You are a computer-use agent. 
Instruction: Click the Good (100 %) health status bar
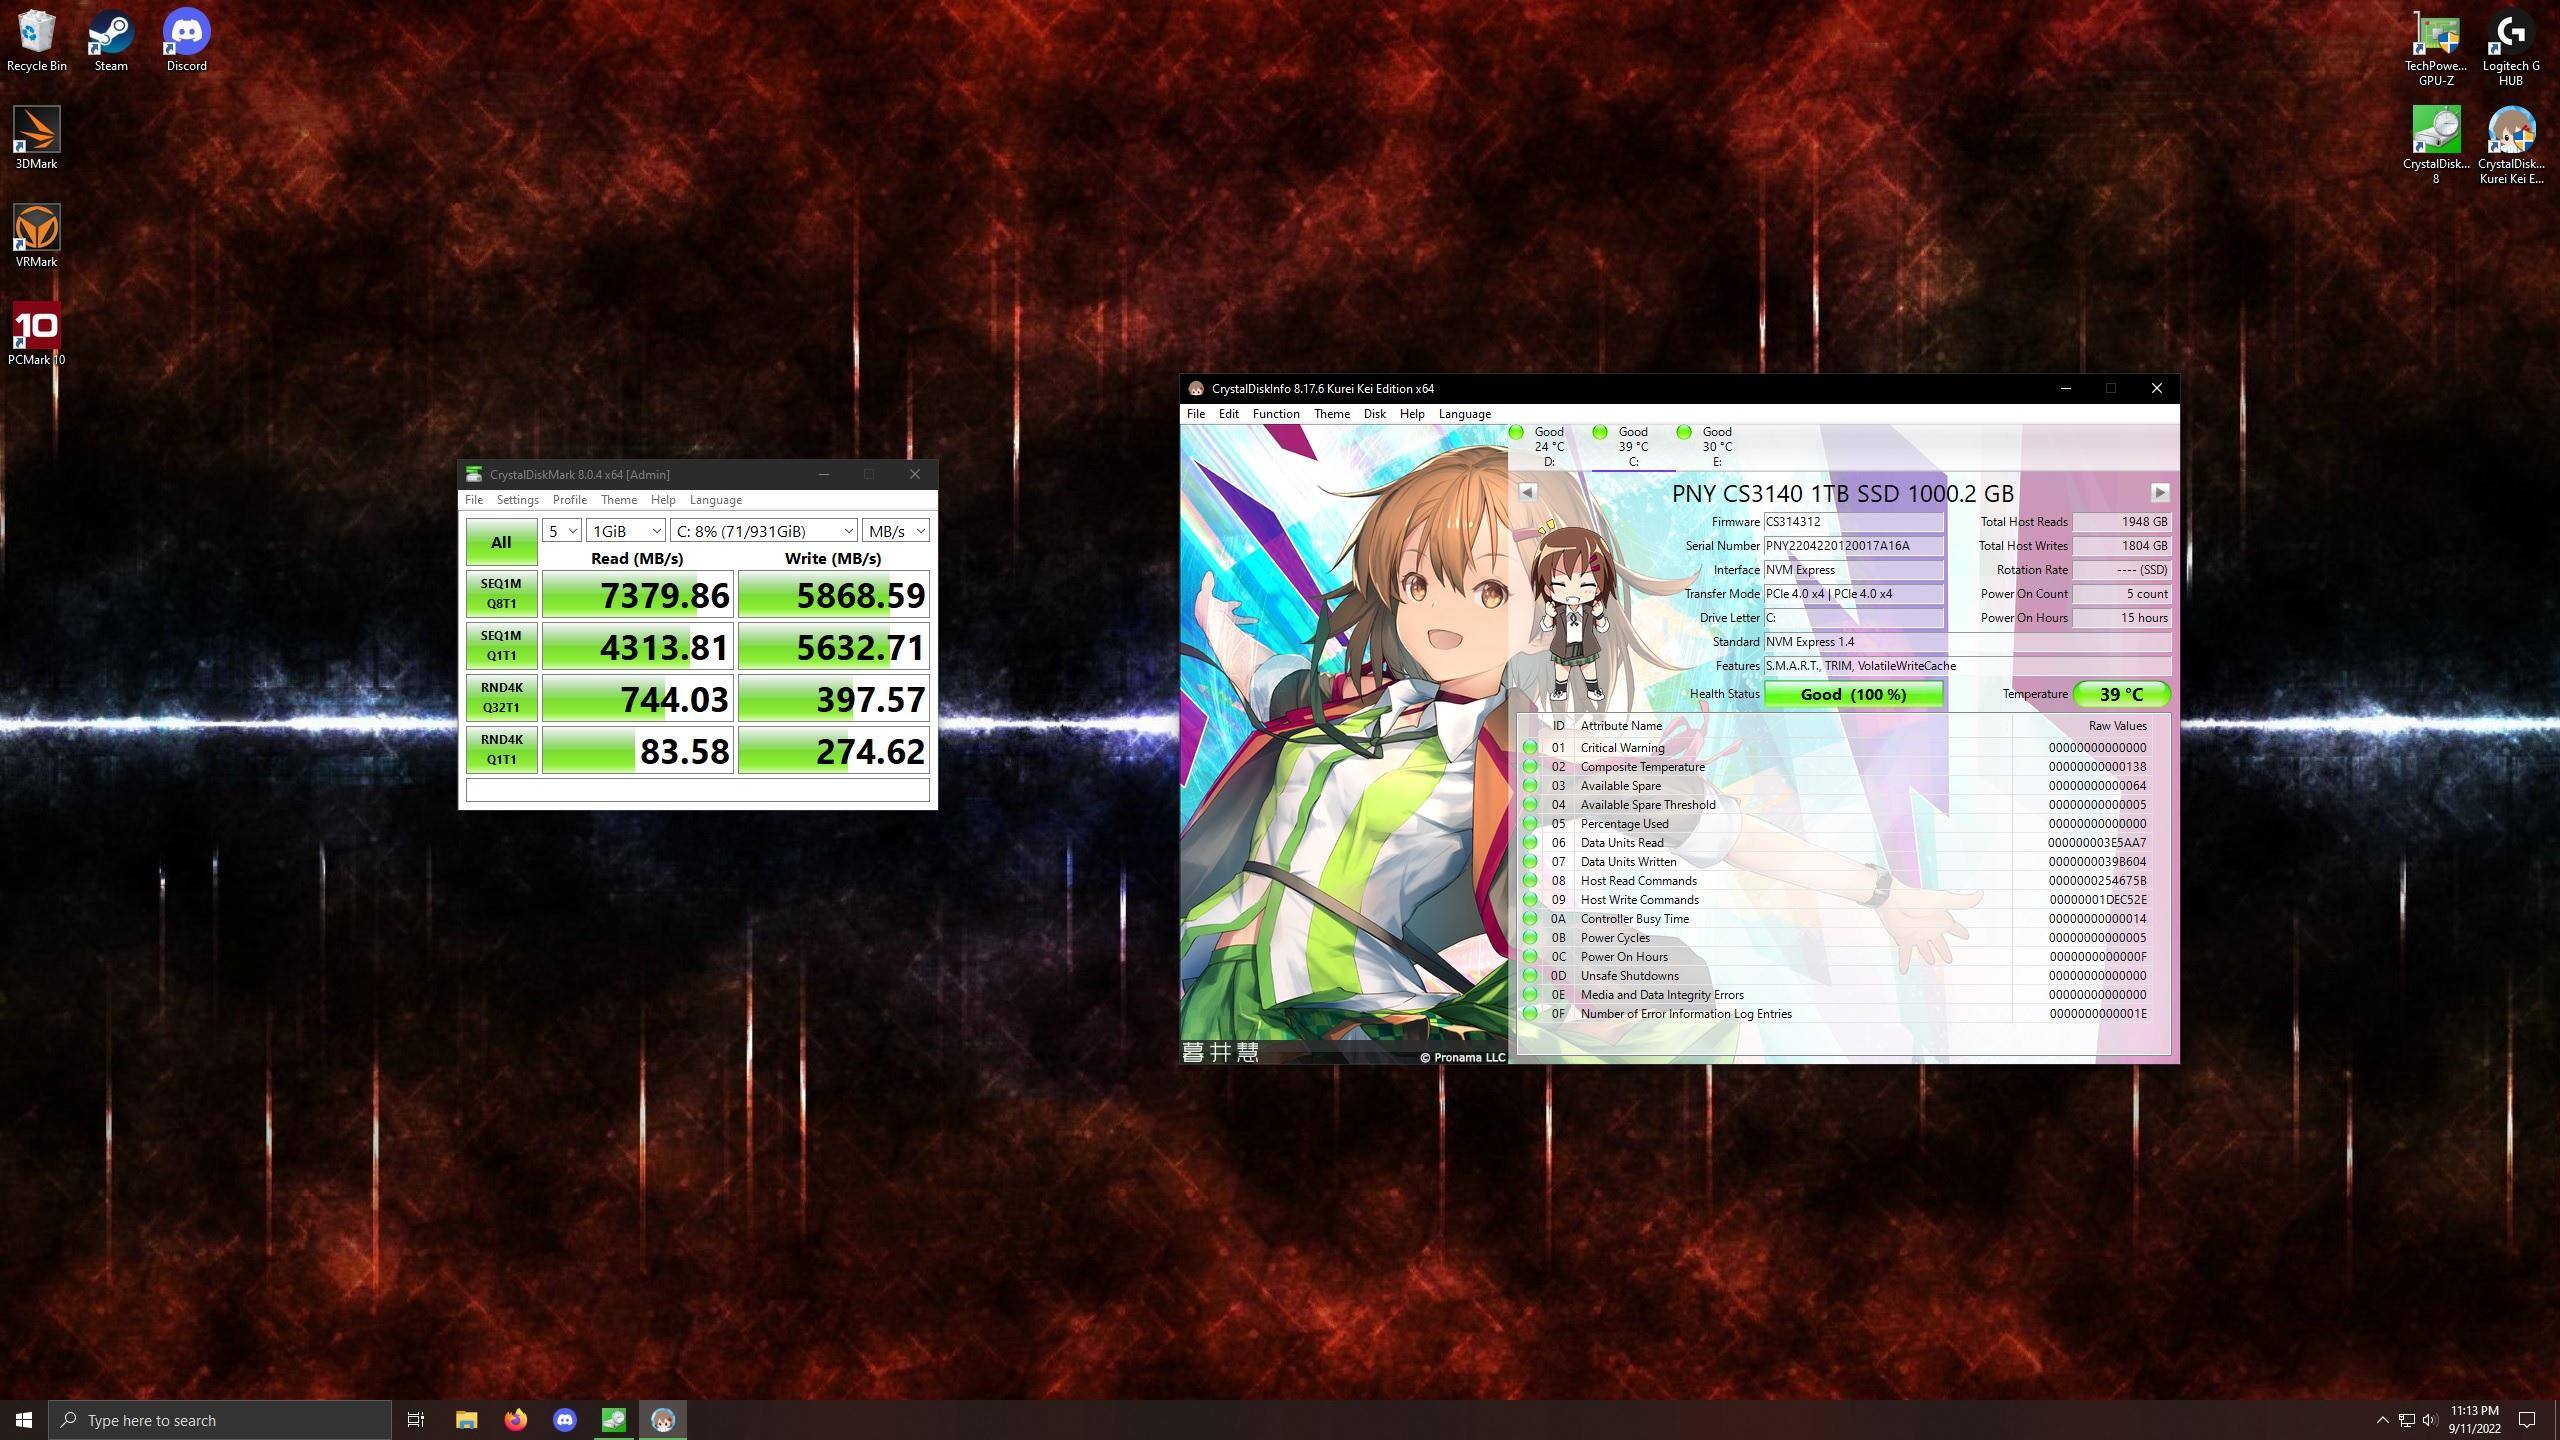pos(1853,694)
